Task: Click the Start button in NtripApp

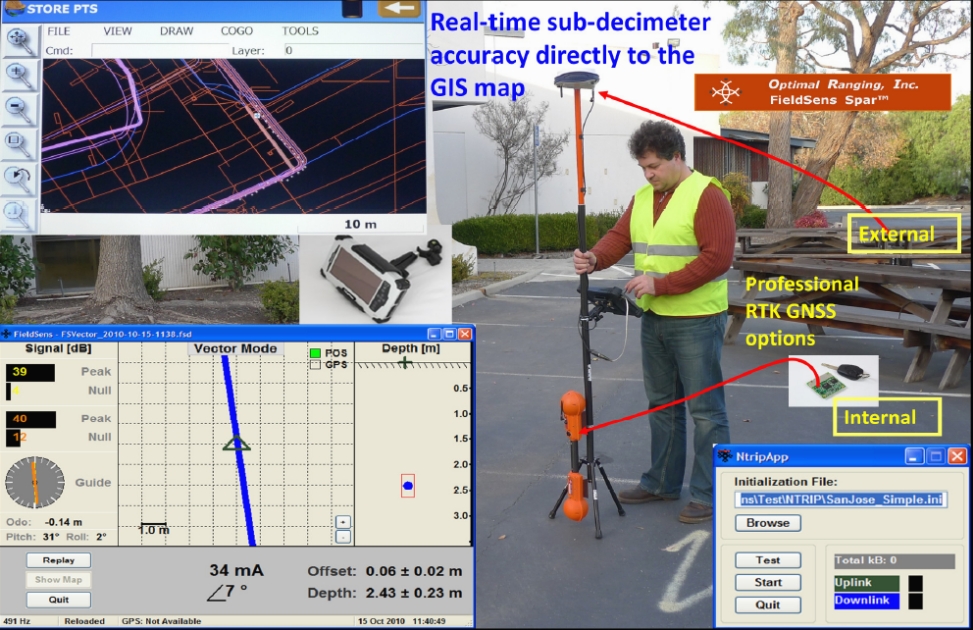Action: 768,583
